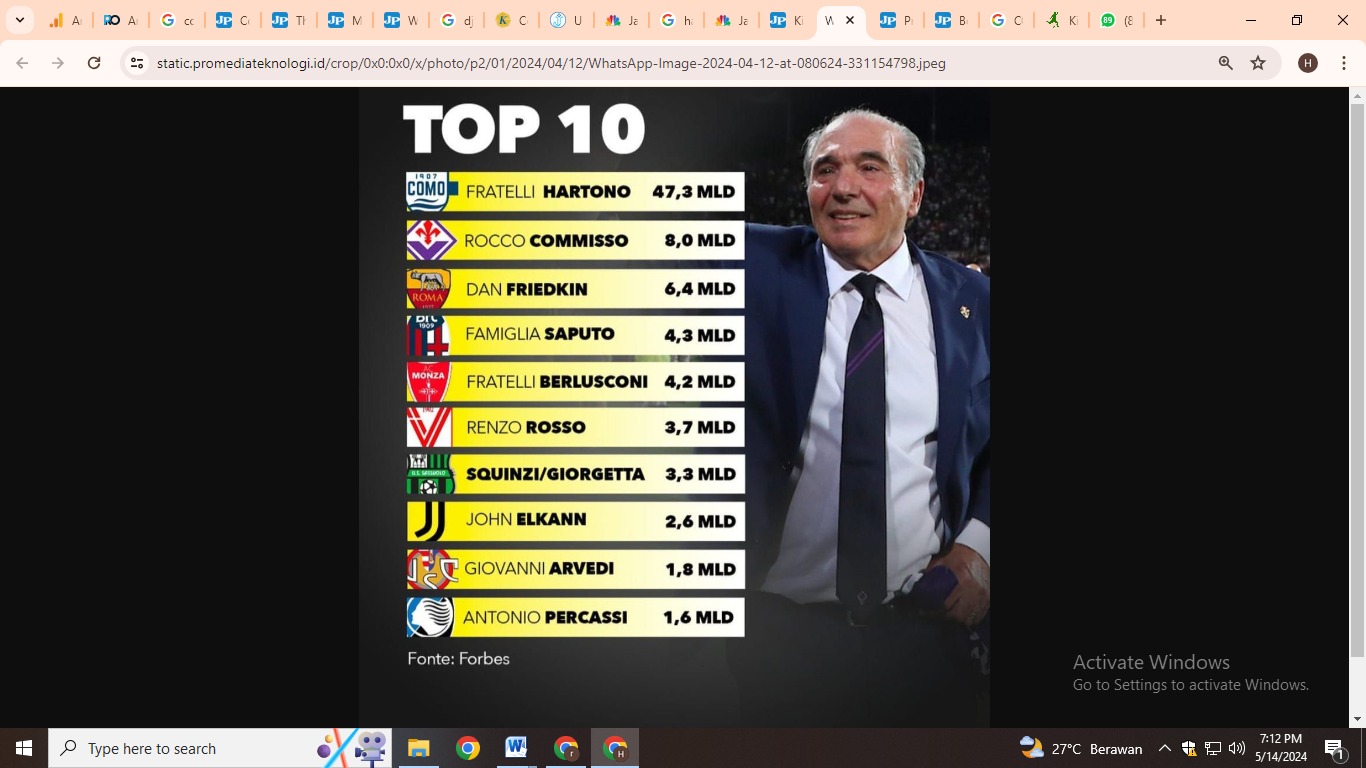Open the profile avatar labeled H
This screenshot has height=768, width=1366.
pos(1307,63)
